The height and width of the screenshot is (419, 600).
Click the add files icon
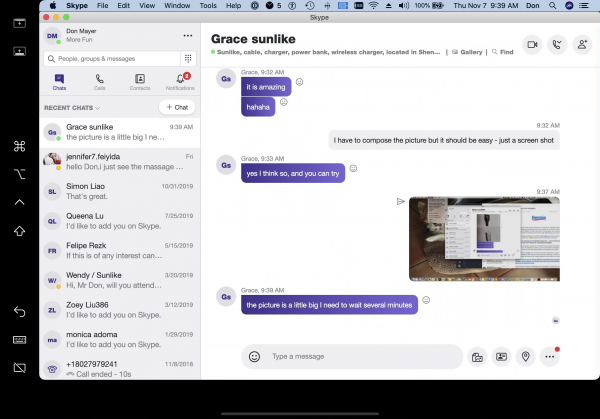[477, 356]
